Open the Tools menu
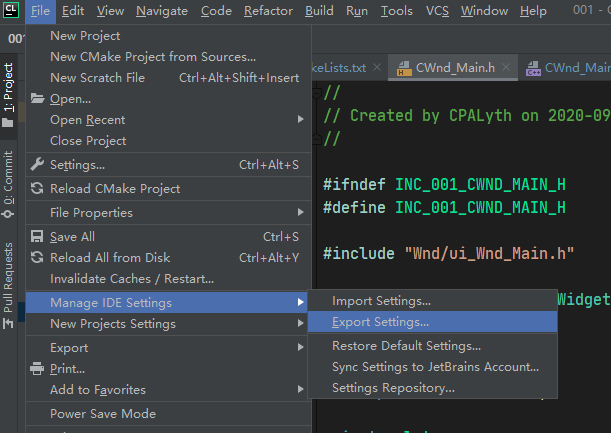This screenshot has height=433, width=611. point(397,11)
